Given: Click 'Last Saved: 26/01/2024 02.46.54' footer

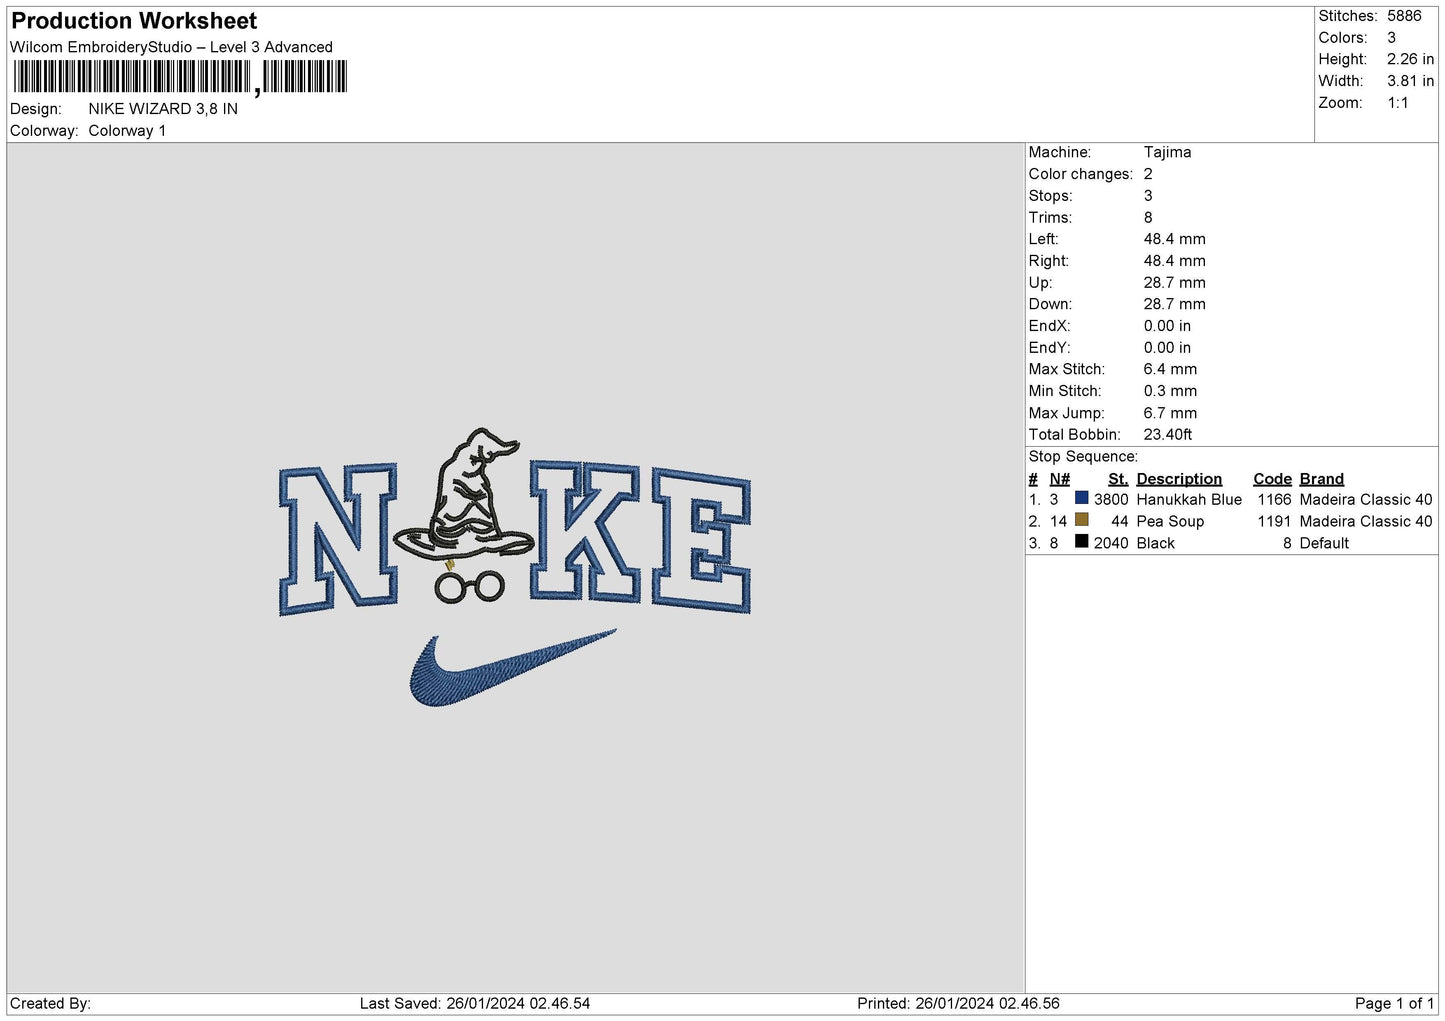Looking at the screenshot, I should pyautogui.click(x=475, y=1004).
